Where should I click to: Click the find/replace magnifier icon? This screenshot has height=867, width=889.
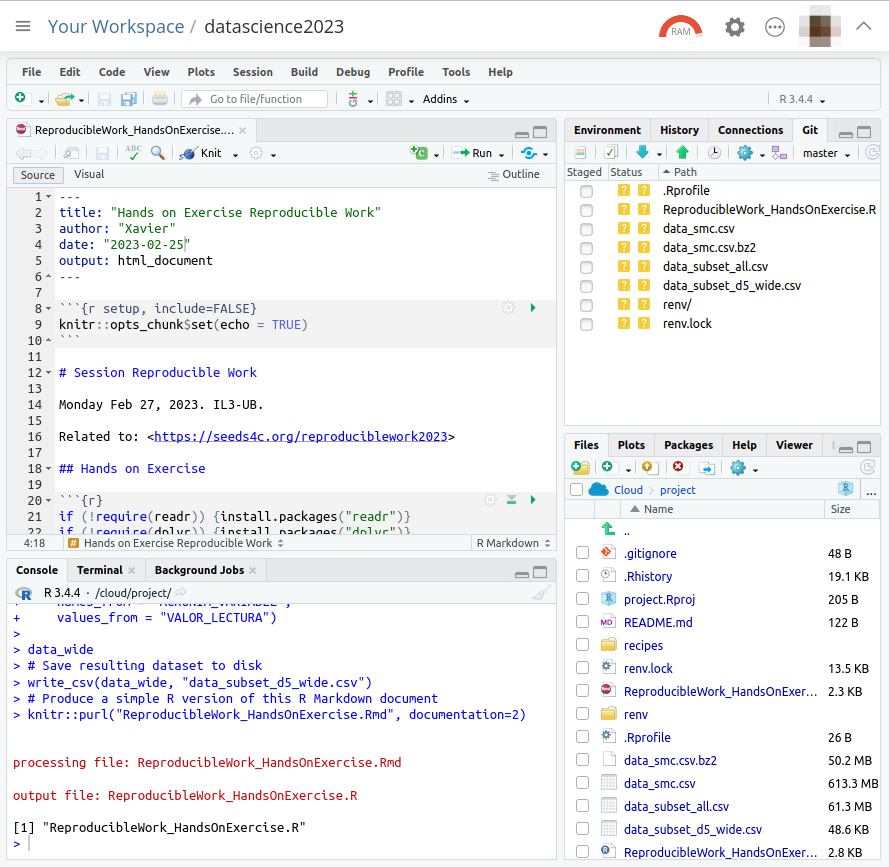tap(158, 153)
